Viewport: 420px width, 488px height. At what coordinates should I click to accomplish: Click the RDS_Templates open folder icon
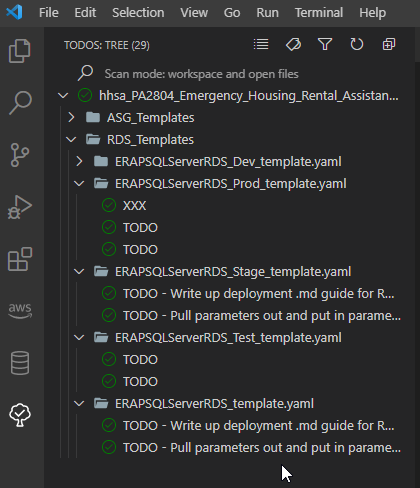click(x=93, y=139)
